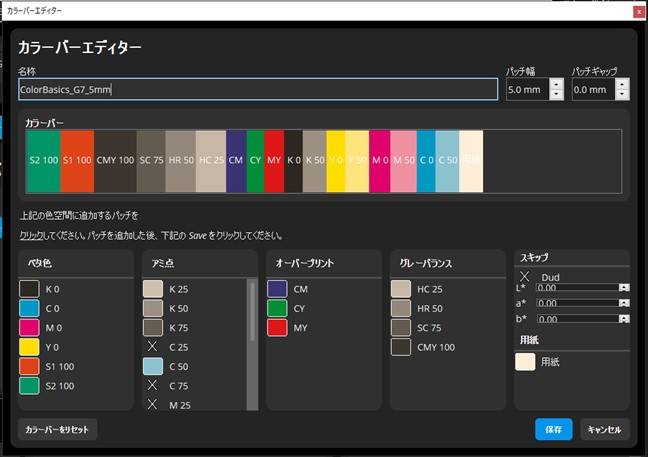Increase the パッチ幅 patch width
This screenshot has width=648, height=457.
tap(556, 84)
